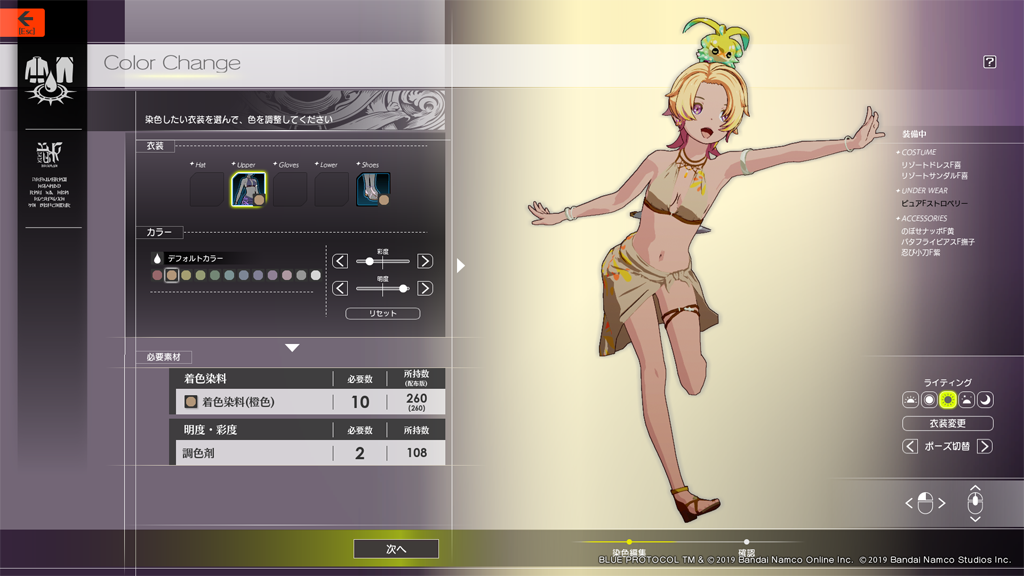The image size is (1024, 576).
Task: Click the 衣装変更 costume change button
Action: (x=947, y=423)
